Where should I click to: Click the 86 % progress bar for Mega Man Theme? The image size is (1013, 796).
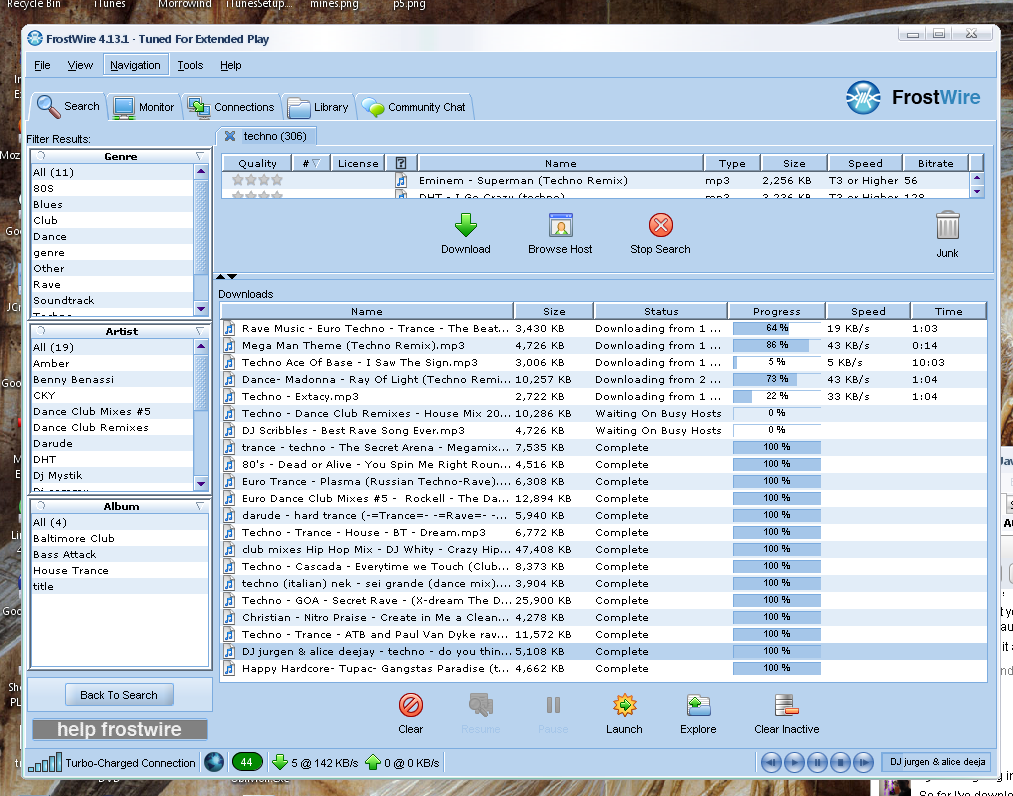pos(777,346)
